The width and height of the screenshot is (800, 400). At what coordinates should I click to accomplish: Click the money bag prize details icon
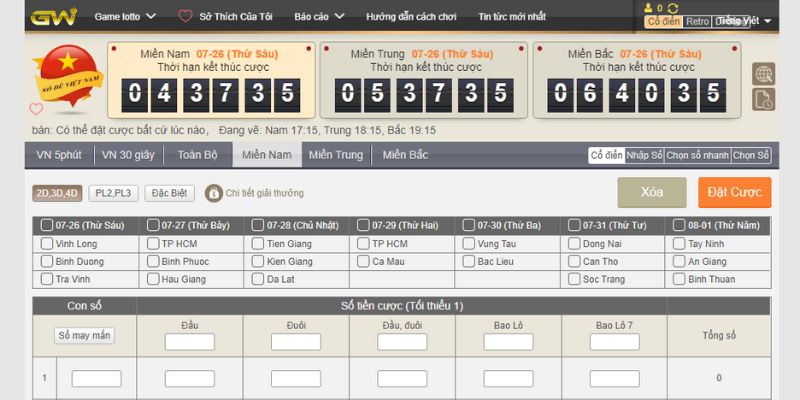[213, 193]
